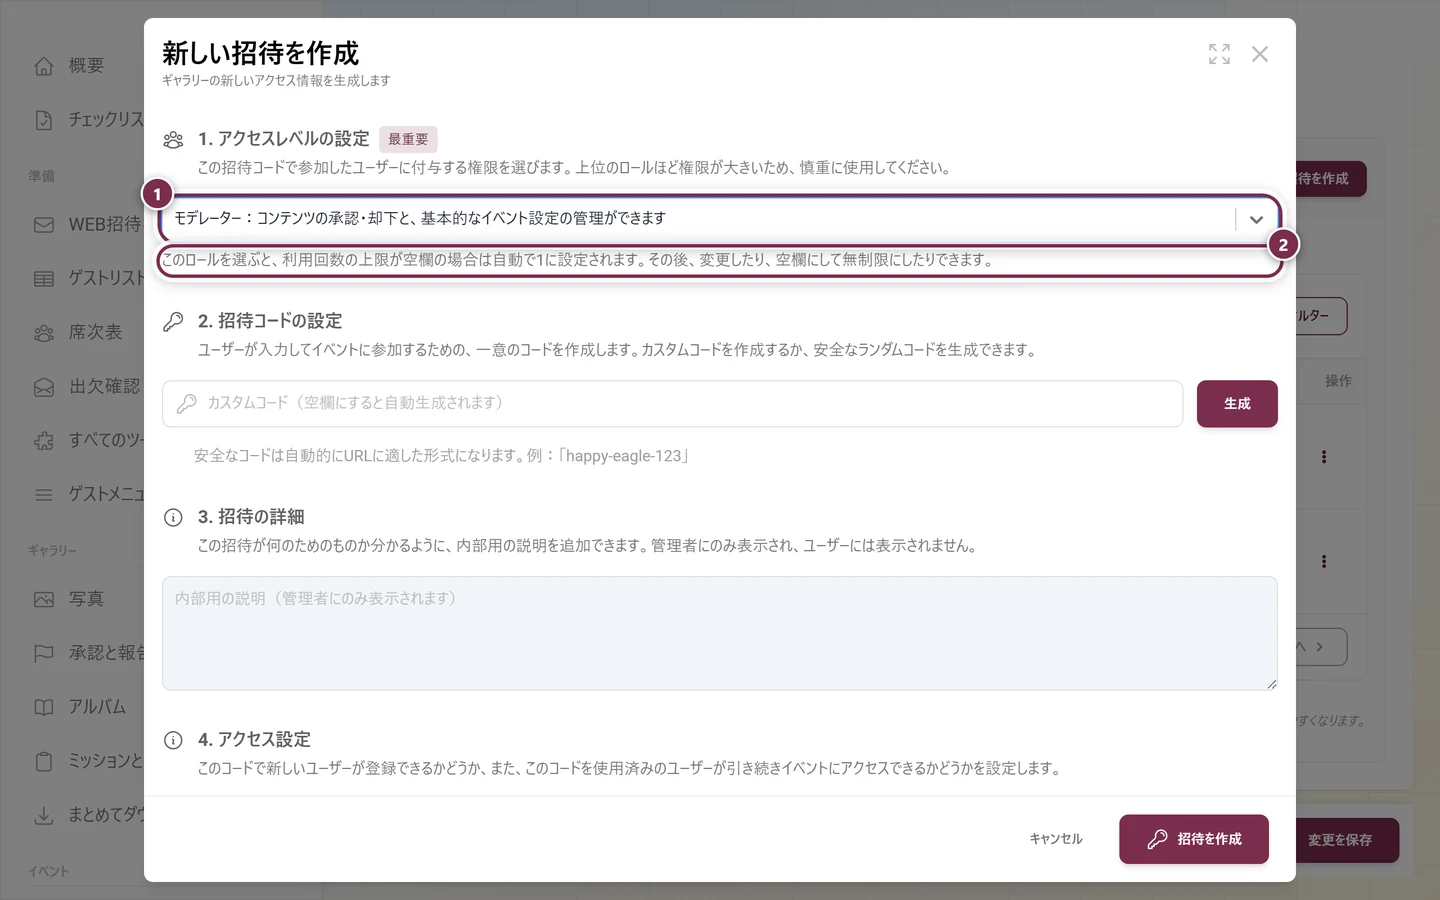The height and width of the screenshot is (900, 1440).
Task: Click the heading 4. アクセス設定
Action: coord(254,740)
